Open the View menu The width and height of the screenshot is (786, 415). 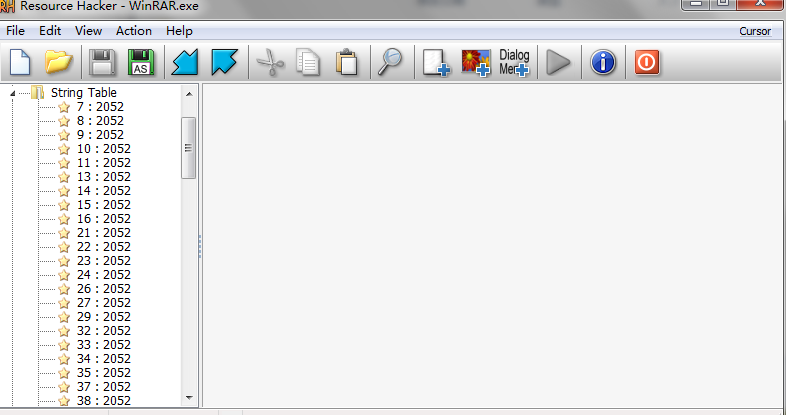click(x=89, y=31)
